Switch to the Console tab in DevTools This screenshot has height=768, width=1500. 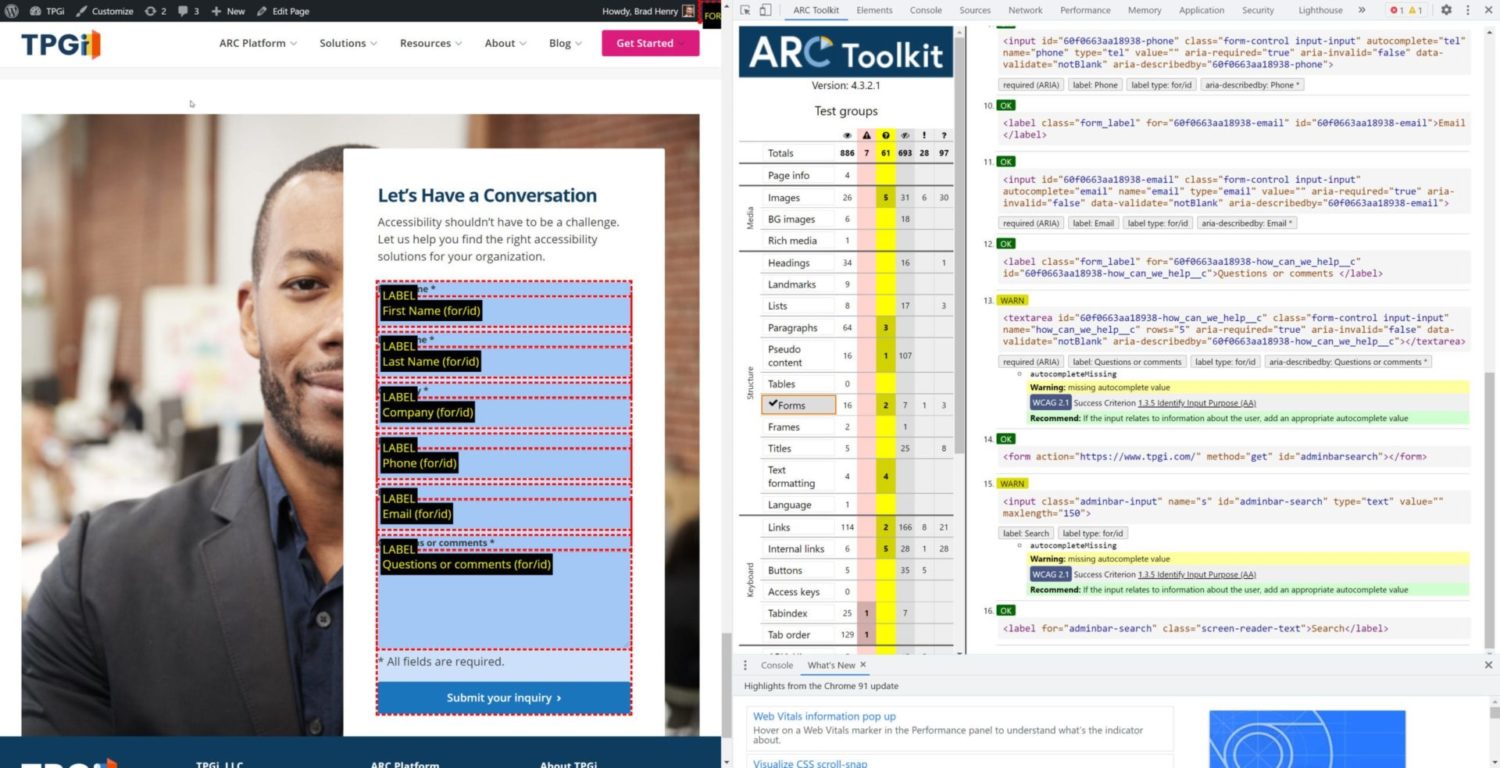click(926, 10)
